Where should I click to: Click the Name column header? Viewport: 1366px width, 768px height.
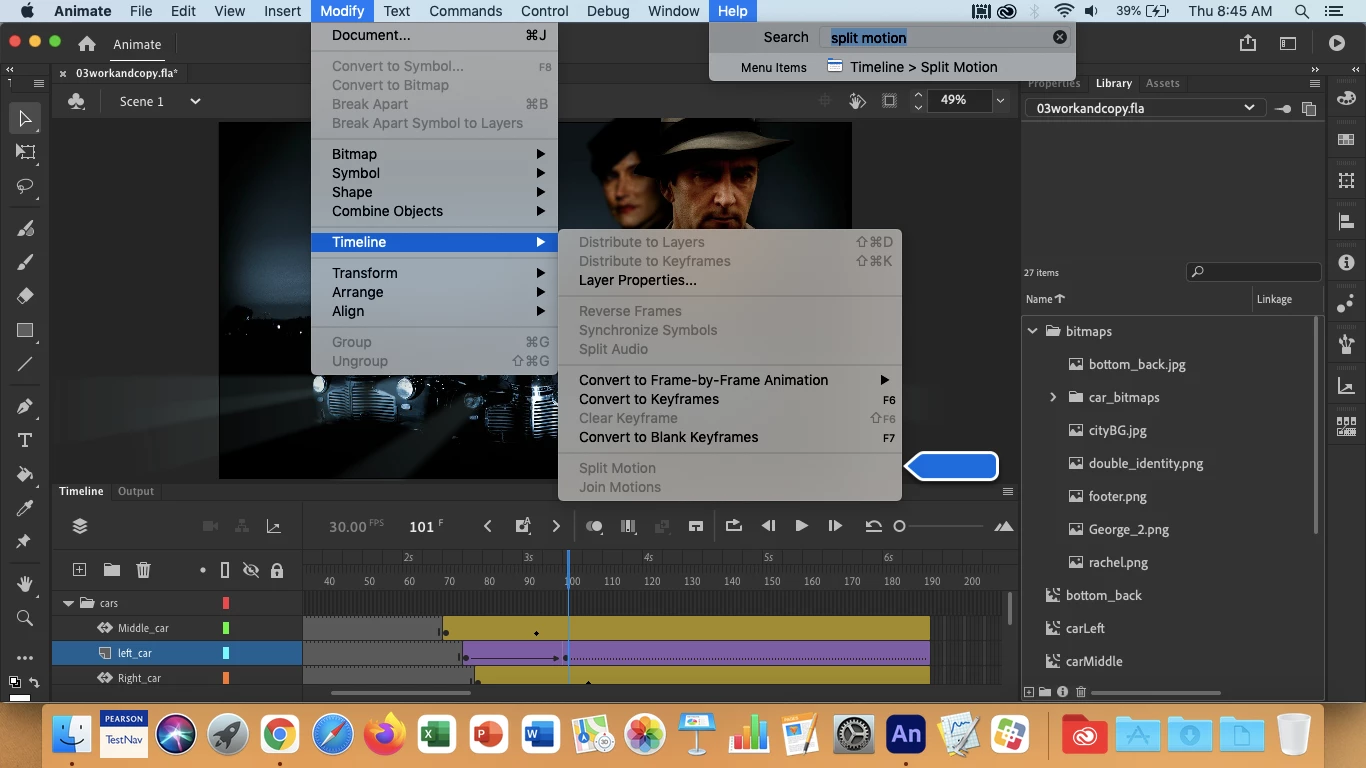point(1045,299)
